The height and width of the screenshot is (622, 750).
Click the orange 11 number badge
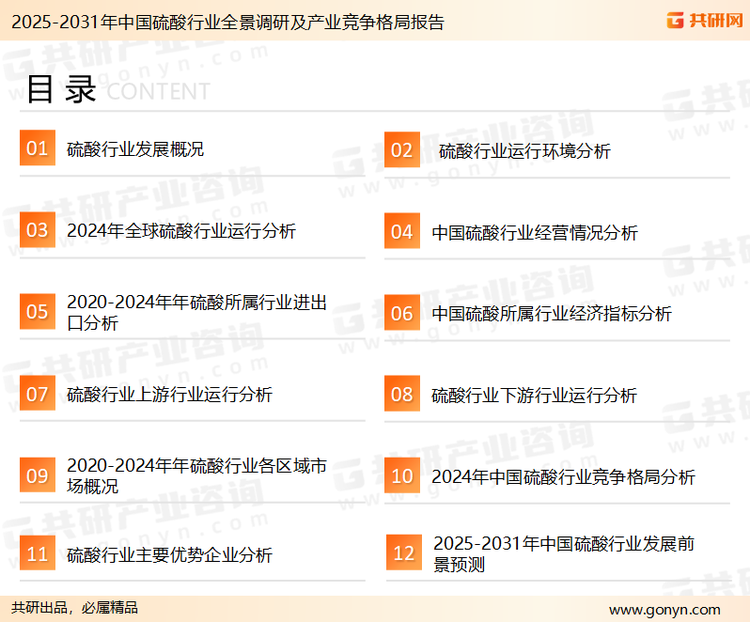[x=37, y=553]
